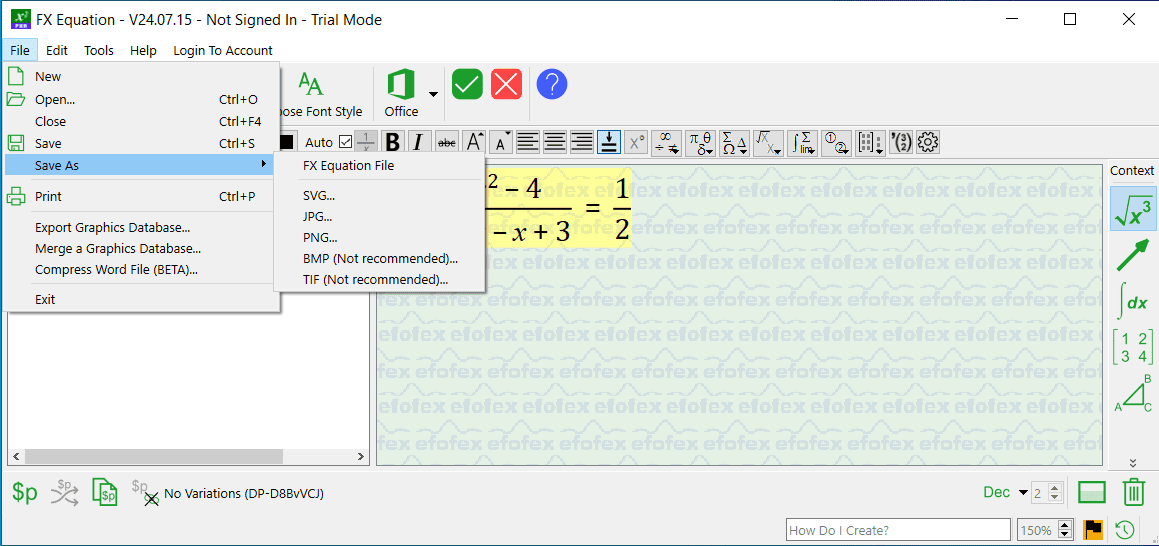1159x546 pixels.
Task: Align equation right
Action: pyautogui.click(x=582, y=142)
